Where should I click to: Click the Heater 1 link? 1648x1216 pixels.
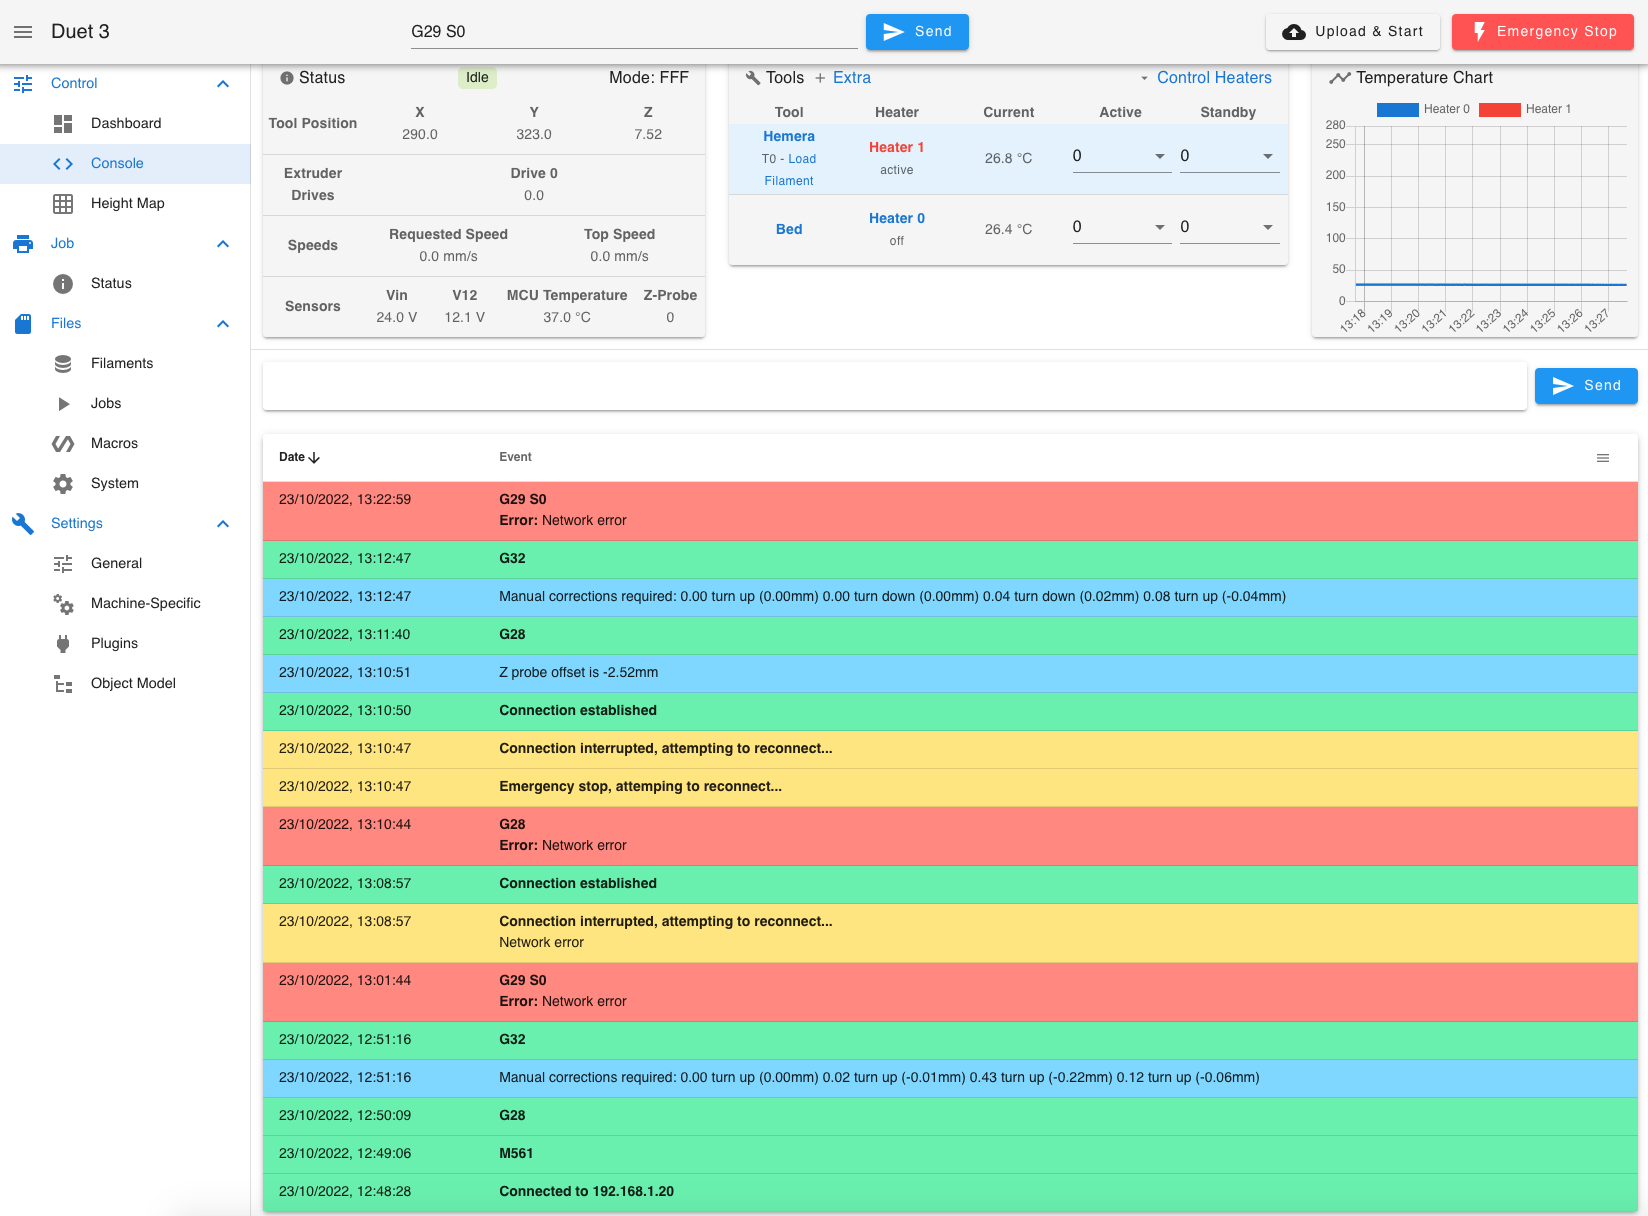pos(896,148)
